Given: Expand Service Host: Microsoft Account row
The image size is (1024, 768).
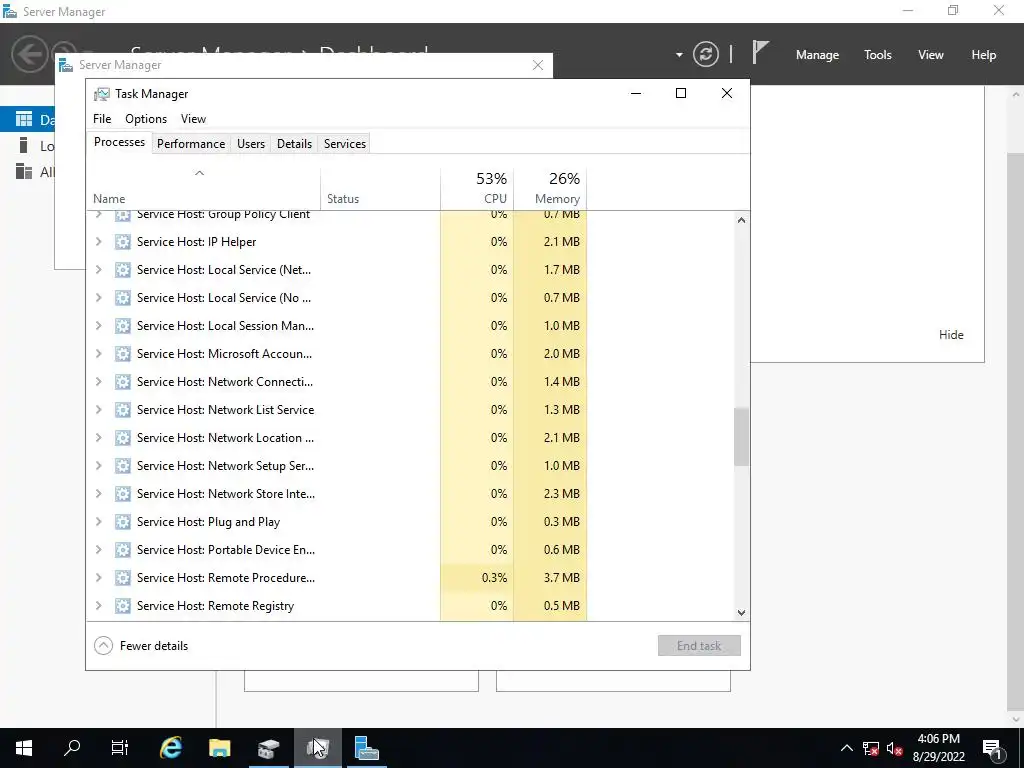Looking at the screenshot, I should (99, 353).
